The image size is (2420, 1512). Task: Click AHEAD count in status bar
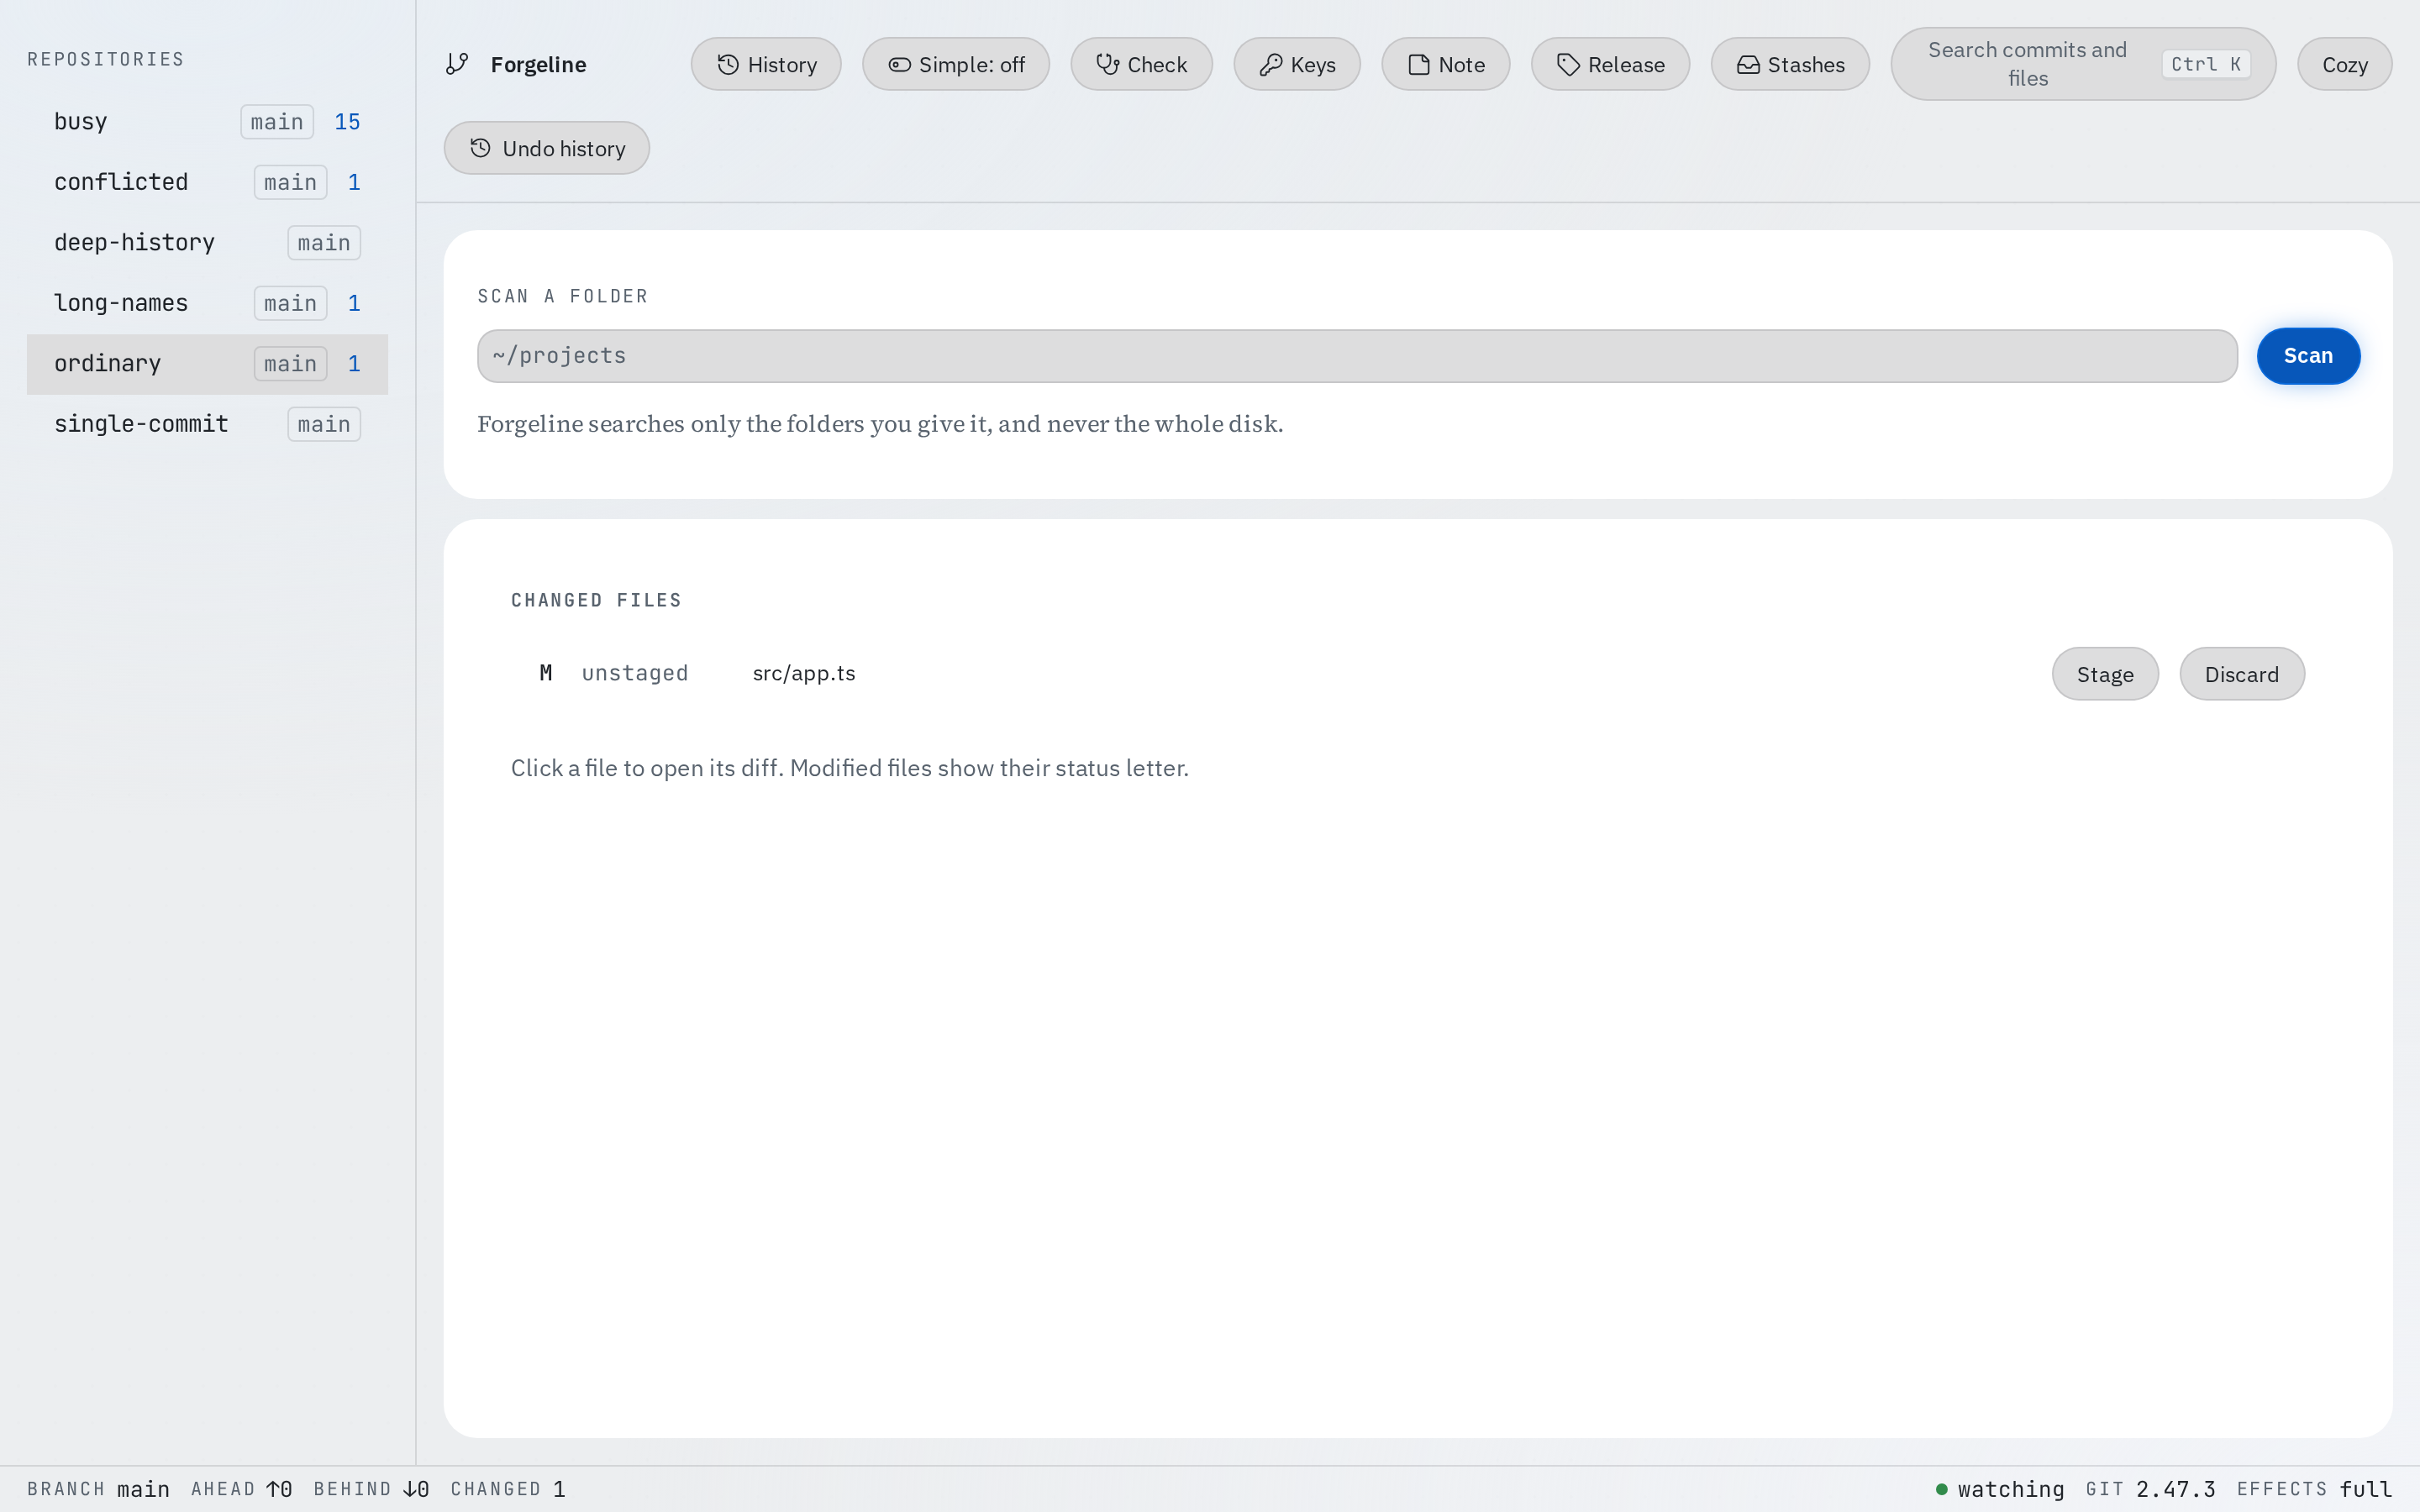click(x=241, y=1489)
